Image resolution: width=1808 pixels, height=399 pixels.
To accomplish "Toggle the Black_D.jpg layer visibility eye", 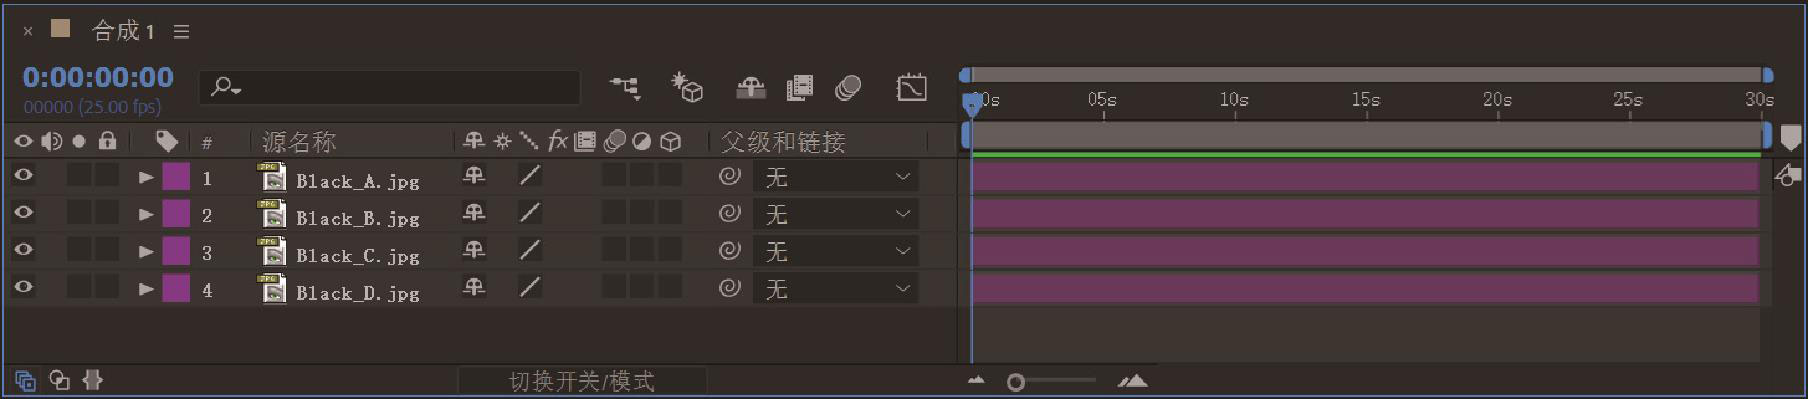I will click(x=23, y=287).
